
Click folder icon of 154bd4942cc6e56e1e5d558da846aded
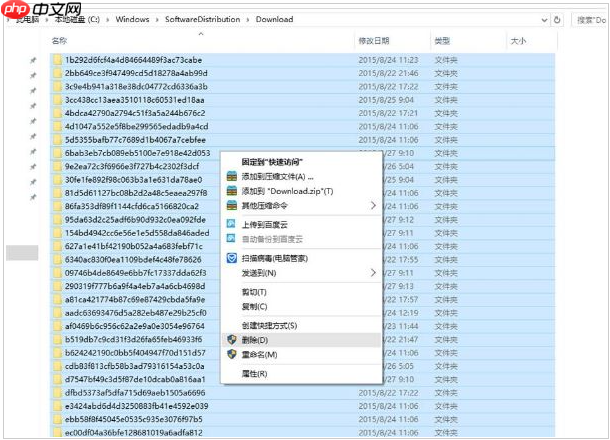57,233
